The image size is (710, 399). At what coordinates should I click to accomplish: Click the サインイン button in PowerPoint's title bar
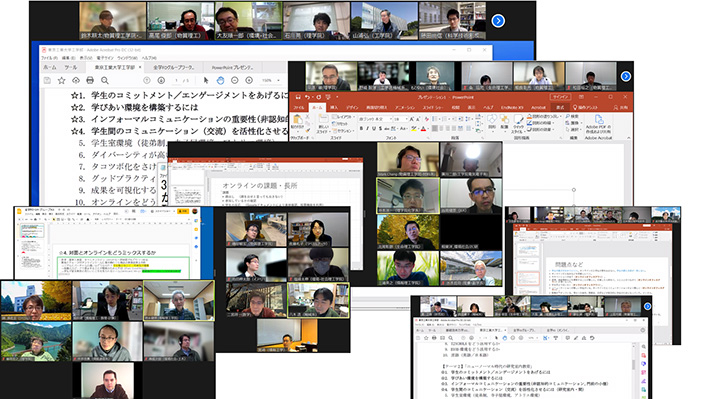point(561,97)
